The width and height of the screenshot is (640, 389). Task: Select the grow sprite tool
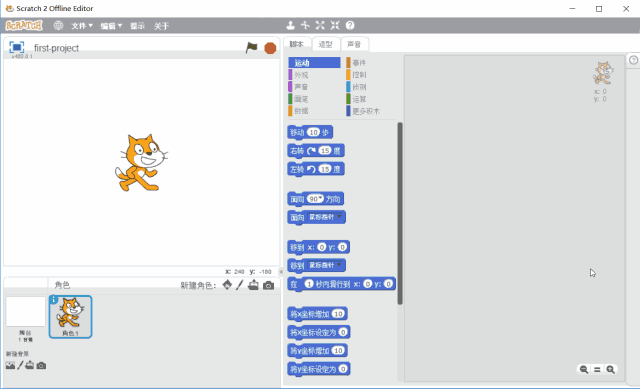pos(320,25)
